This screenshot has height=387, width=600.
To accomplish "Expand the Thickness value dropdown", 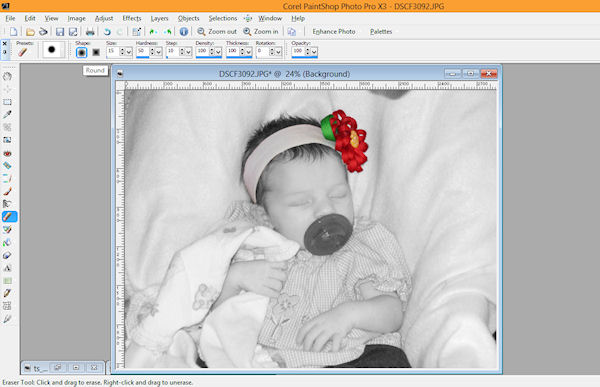I will tap(249, 52).
